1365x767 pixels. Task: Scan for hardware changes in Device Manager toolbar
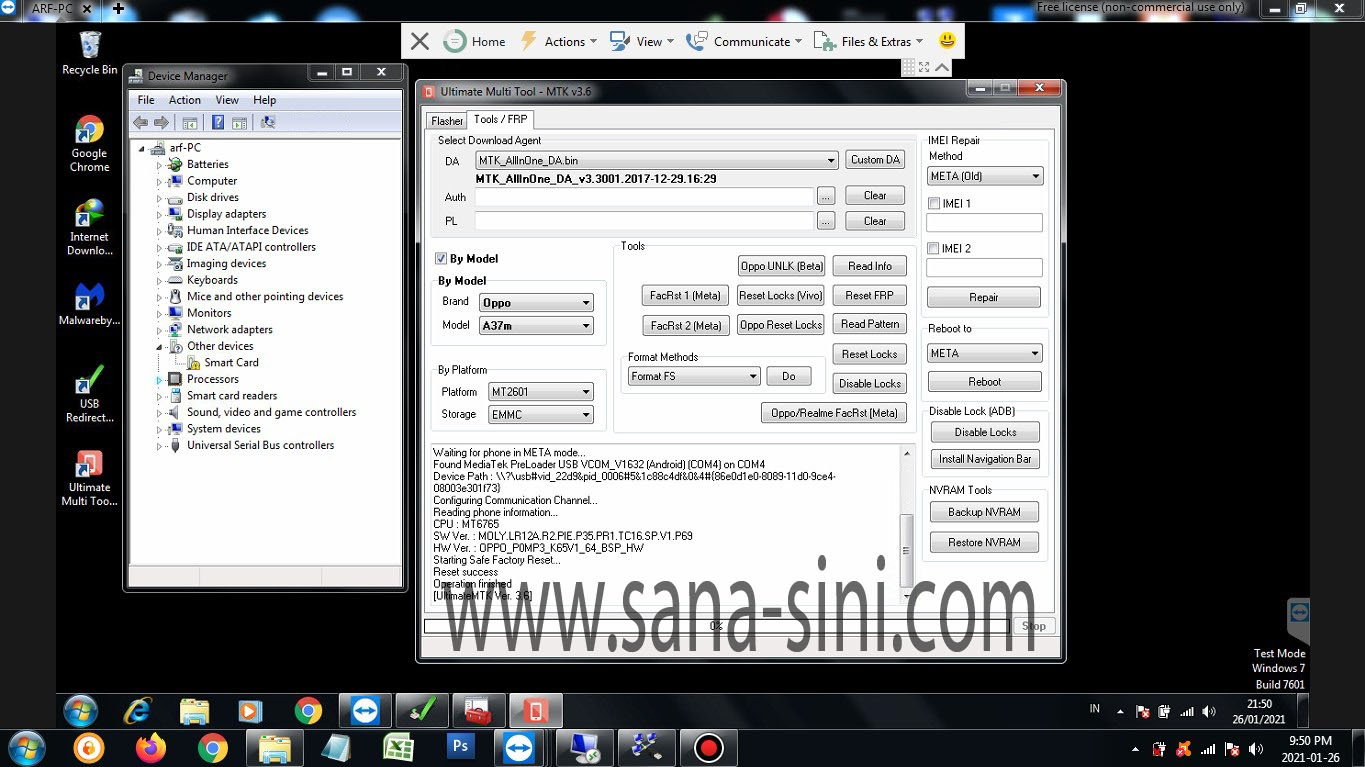pyautogui.click(x=267, y=123)
